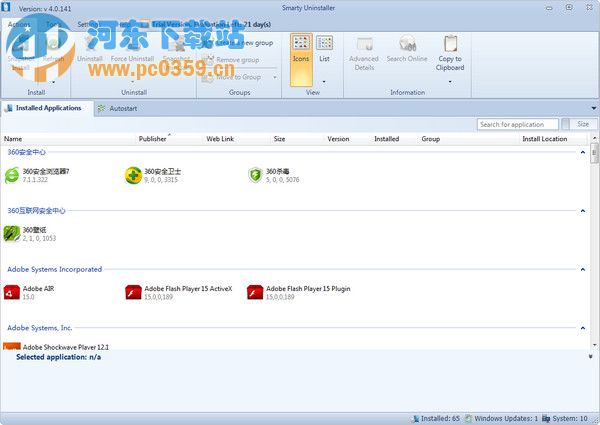Open Copy to Clipboard dropdown arrow
The image size is (600, 425).
click(450, 81)
